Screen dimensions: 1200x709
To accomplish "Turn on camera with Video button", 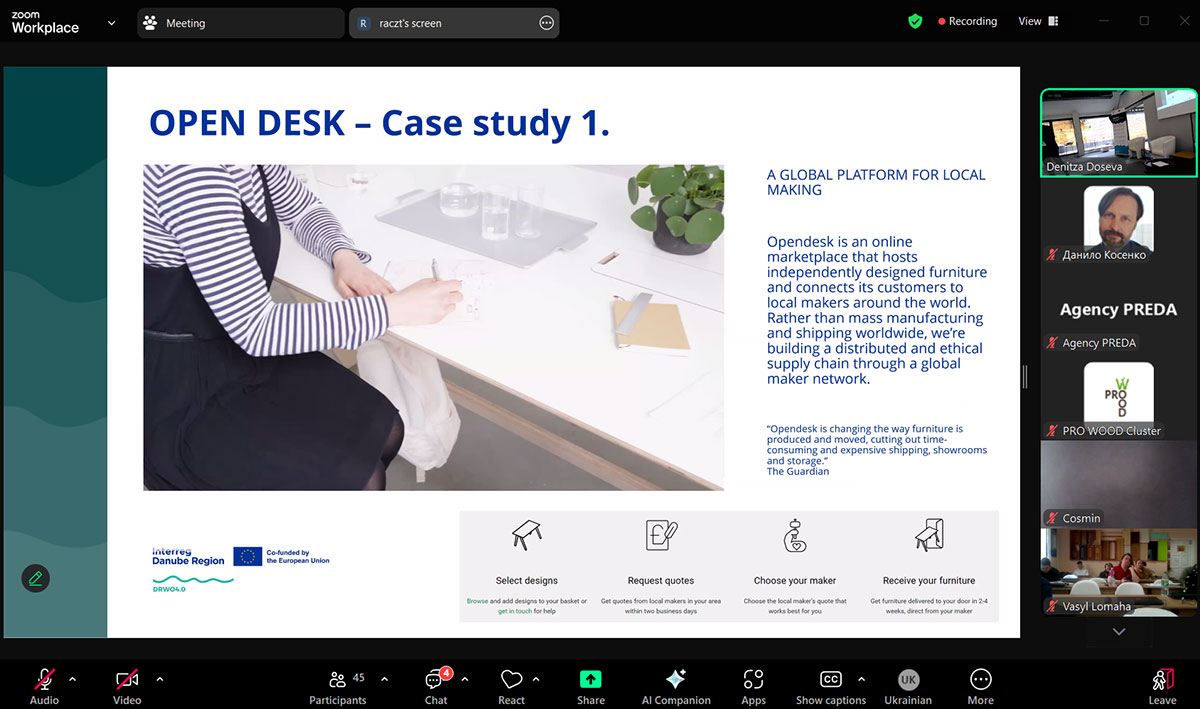I will pos(127,686).
